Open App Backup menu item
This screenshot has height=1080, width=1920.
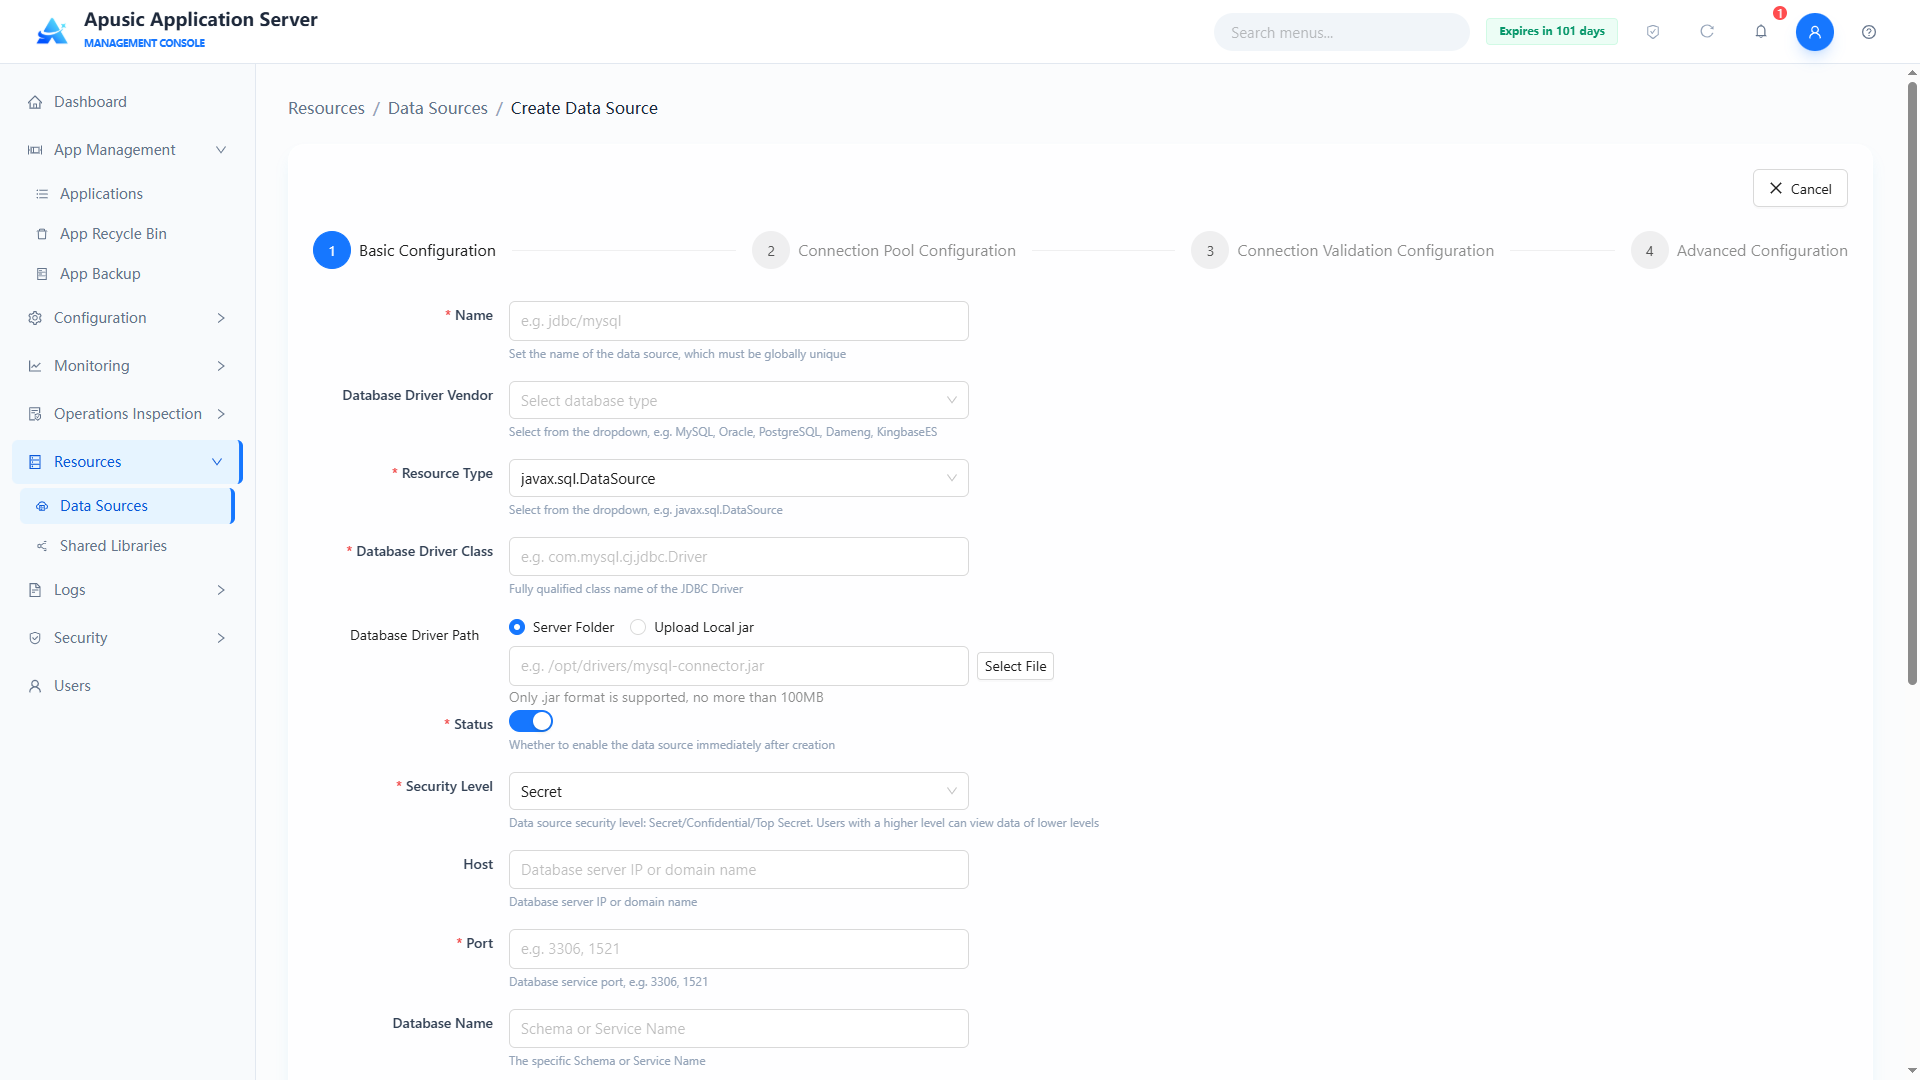pyautogui.click(x=127, y=274)
